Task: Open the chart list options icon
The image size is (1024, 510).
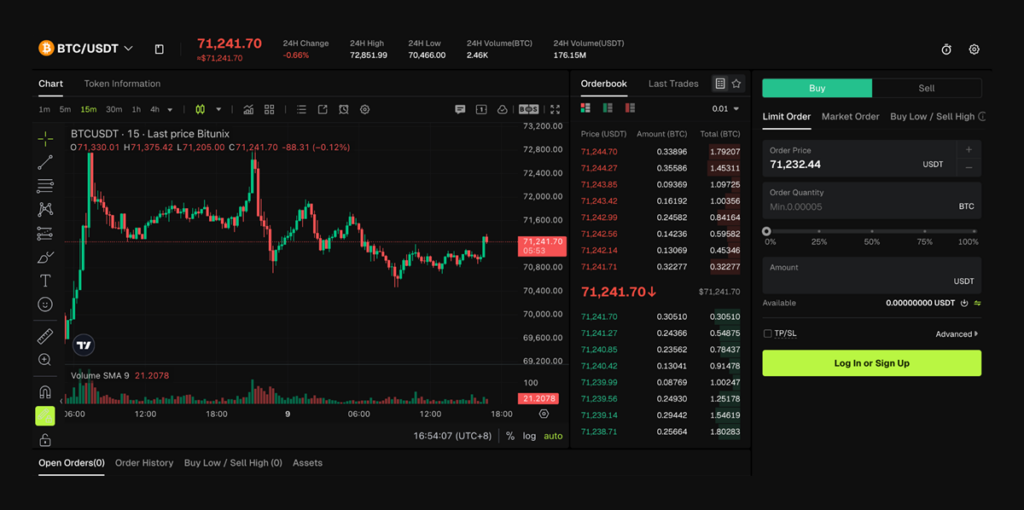Action: point(301,110)
